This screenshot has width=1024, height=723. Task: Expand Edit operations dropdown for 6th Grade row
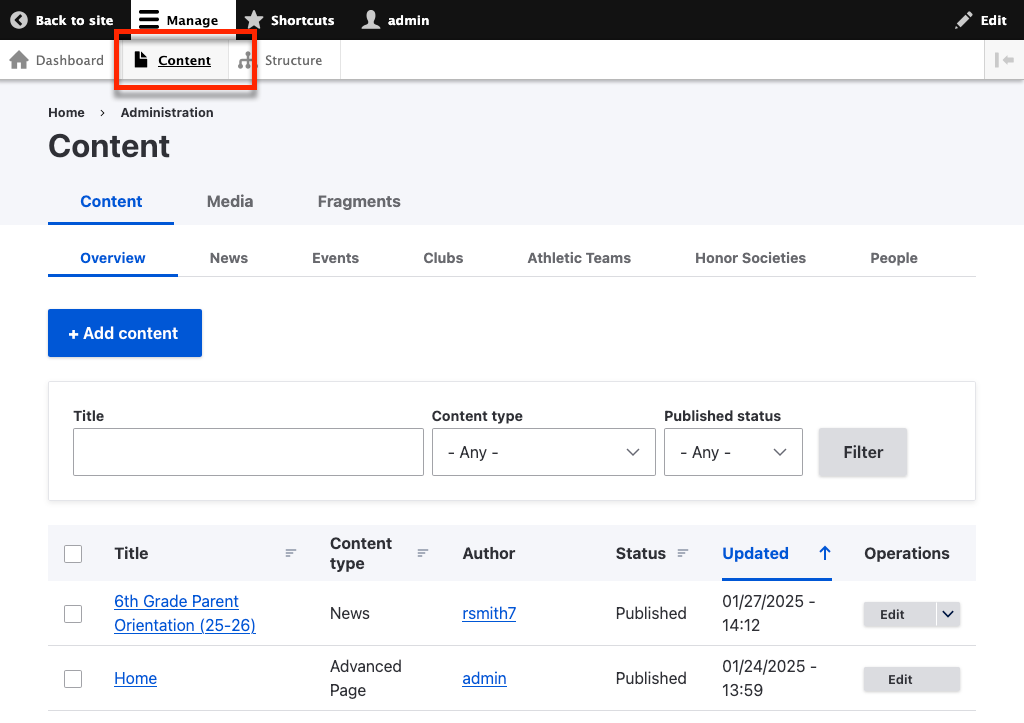948,614
